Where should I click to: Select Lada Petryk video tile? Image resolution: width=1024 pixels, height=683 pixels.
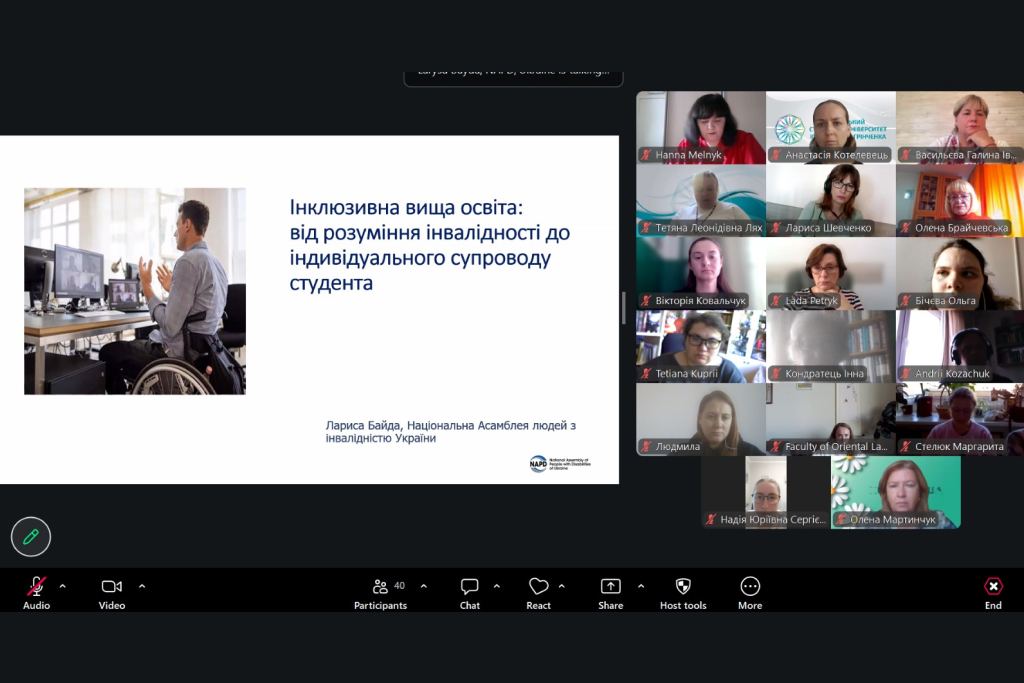831,274
